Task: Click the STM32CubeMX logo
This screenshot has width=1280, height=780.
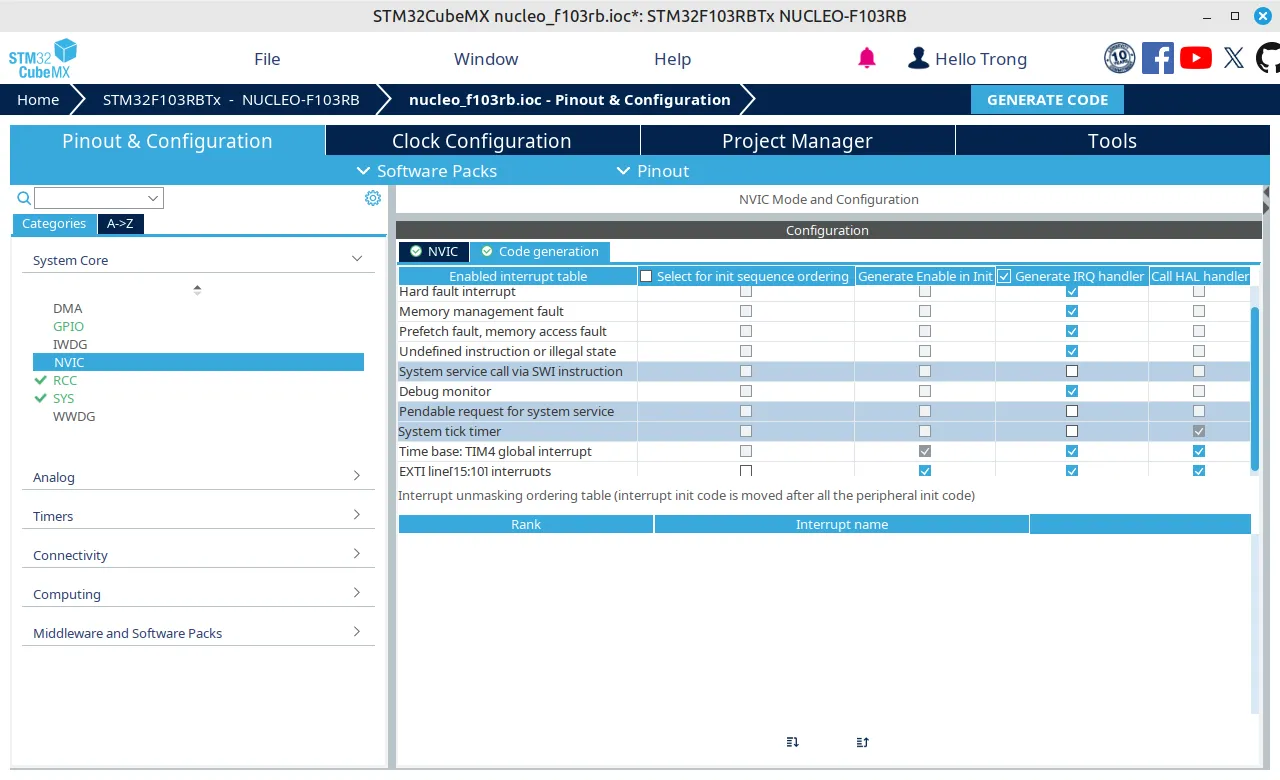Action: 43,59
